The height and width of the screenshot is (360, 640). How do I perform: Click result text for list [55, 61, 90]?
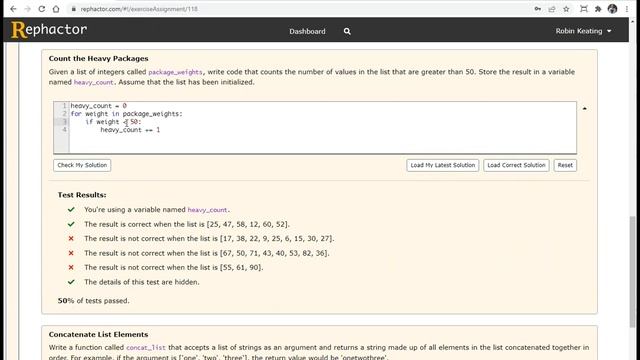(x=173, y=267)
